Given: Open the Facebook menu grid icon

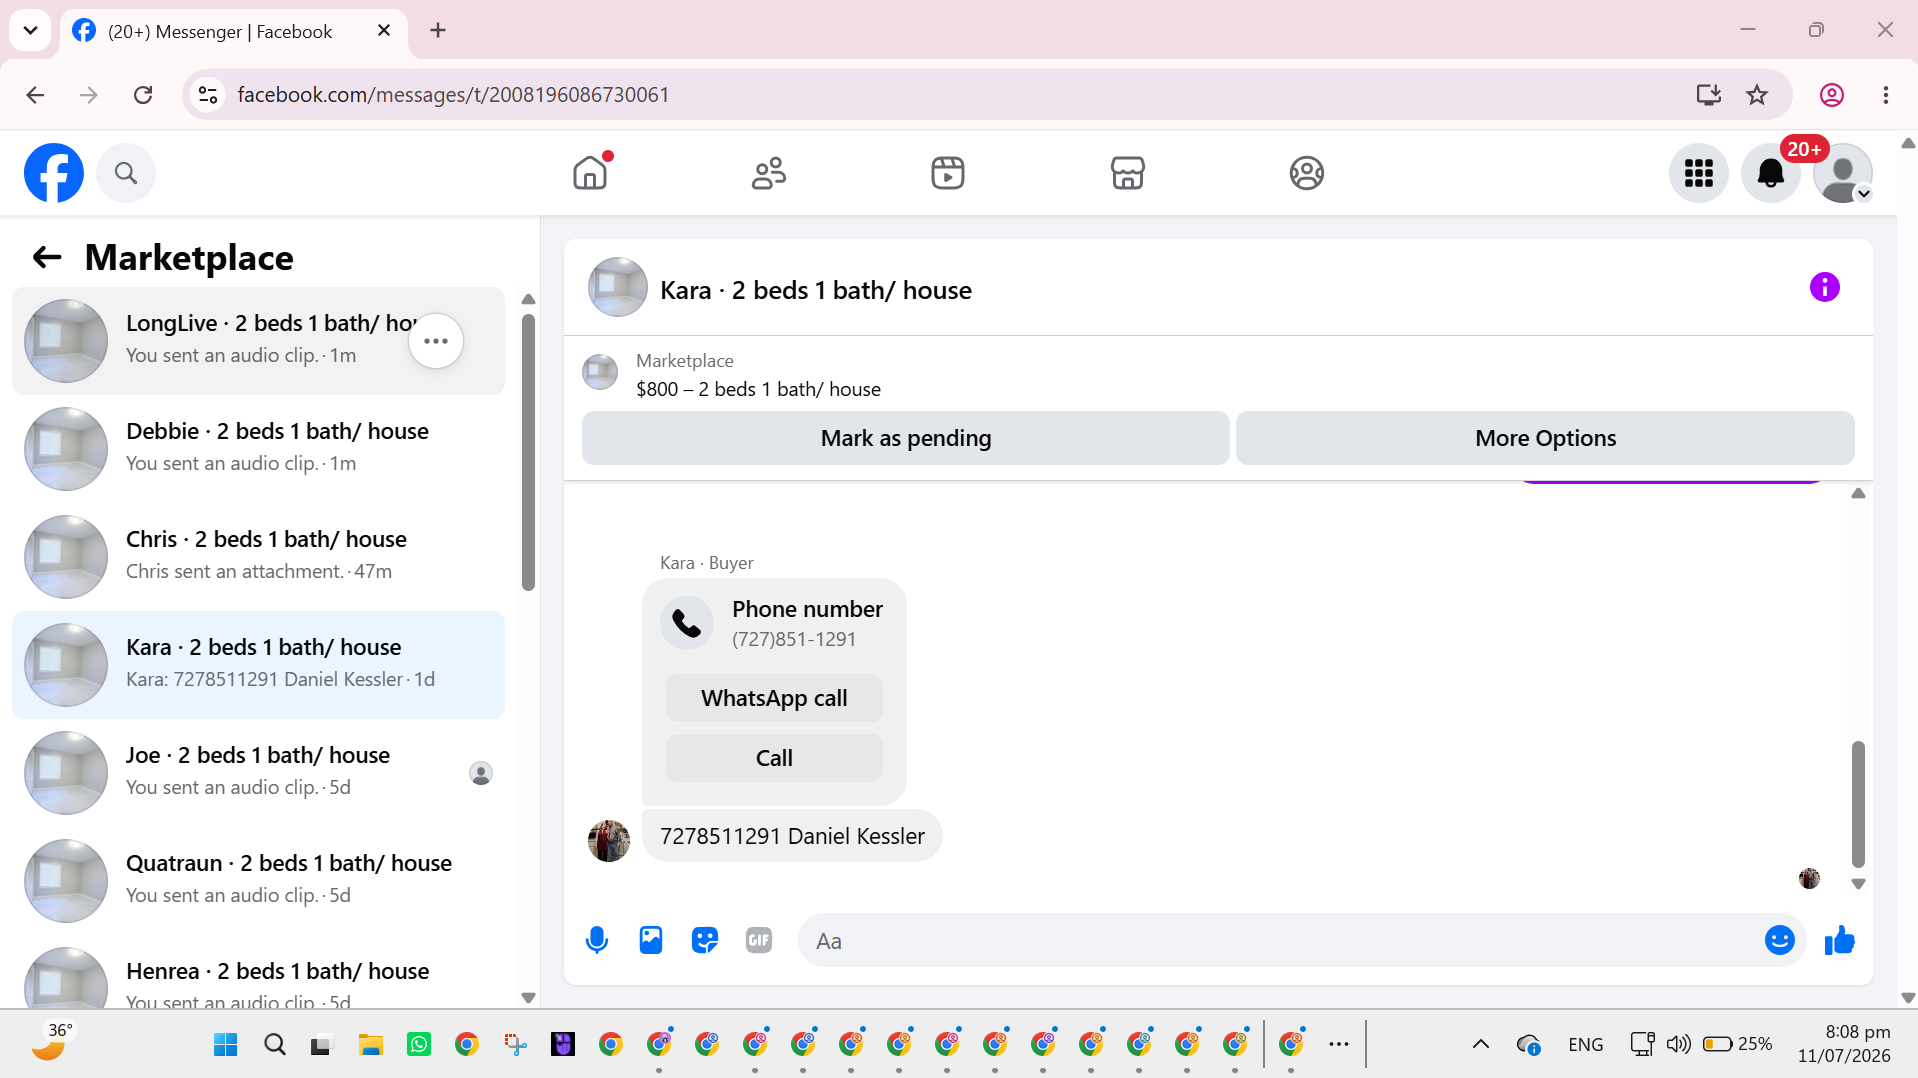Looking at the screenshot, I should click(1698, 173).
